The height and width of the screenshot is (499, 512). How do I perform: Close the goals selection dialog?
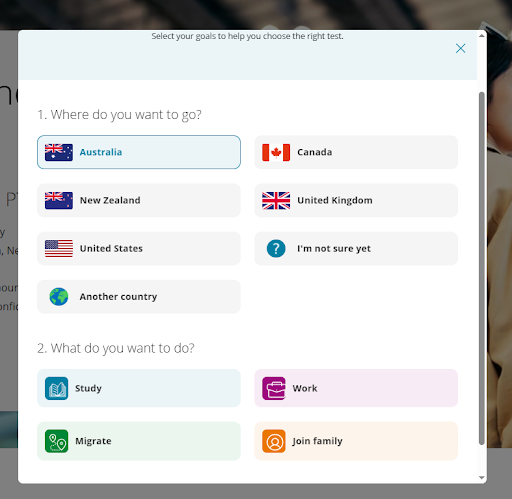pyautogui.click(x=460, y=48)
